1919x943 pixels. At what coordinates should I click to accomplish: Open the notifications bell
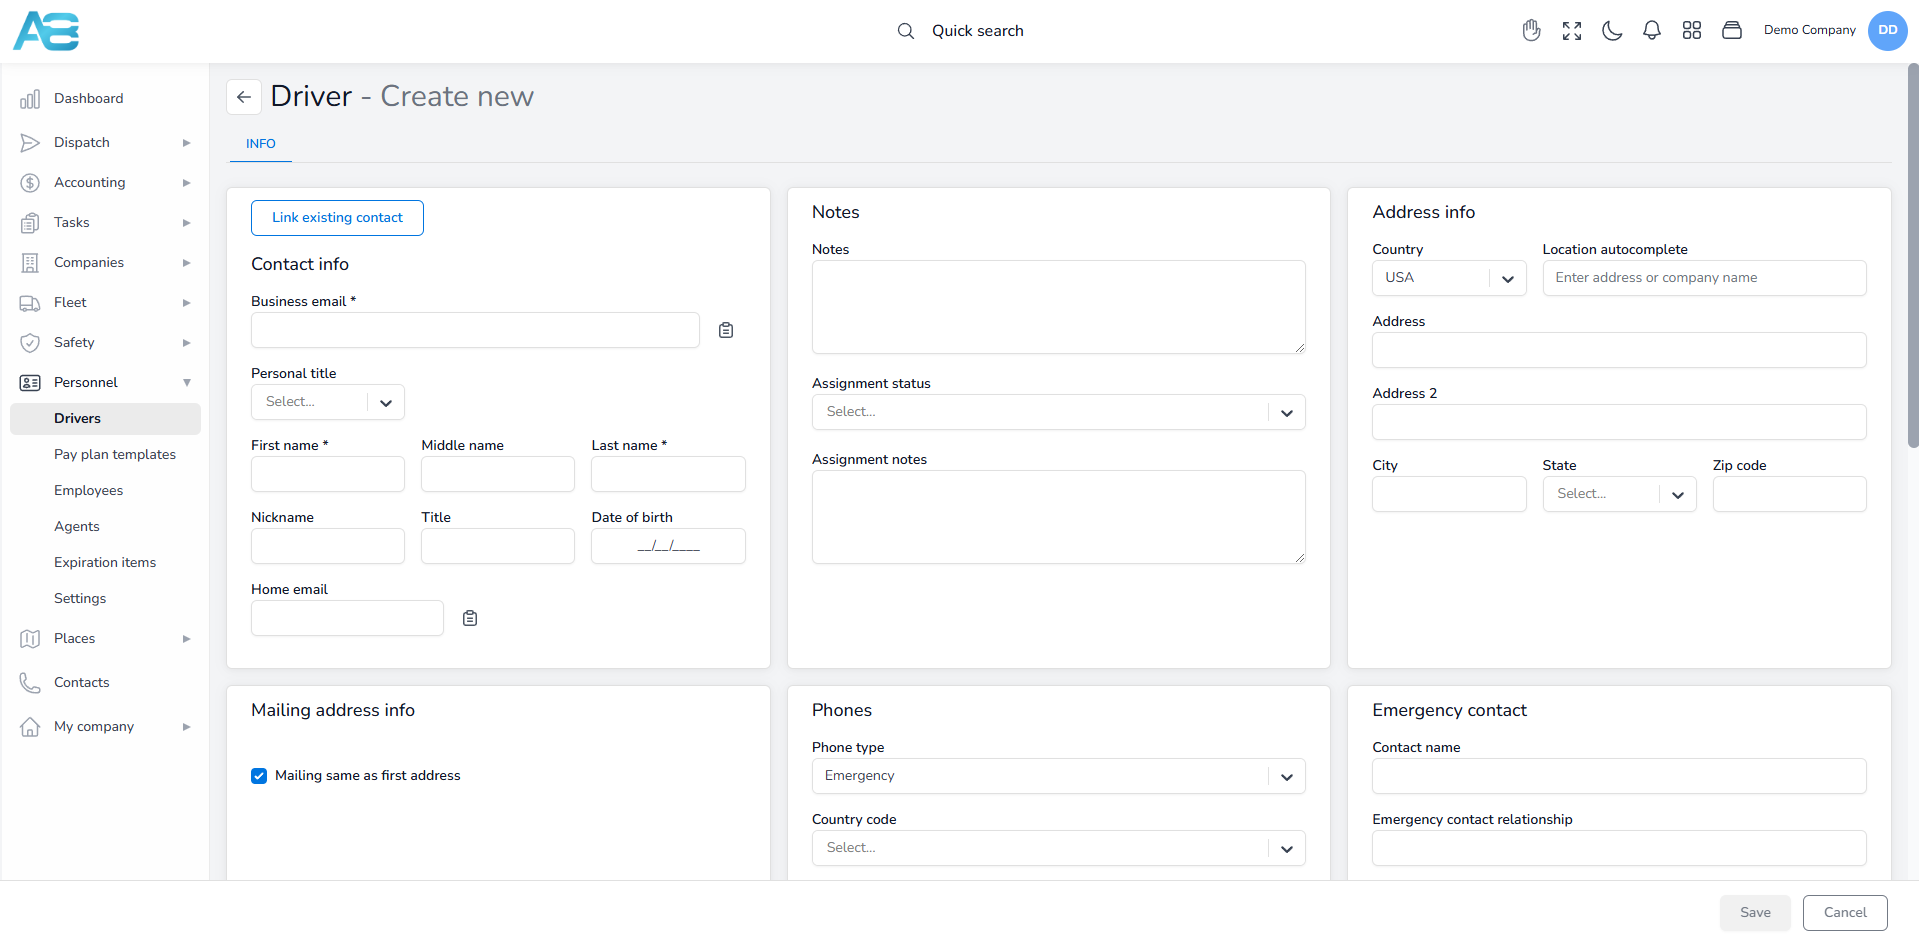click(1652, 31)
